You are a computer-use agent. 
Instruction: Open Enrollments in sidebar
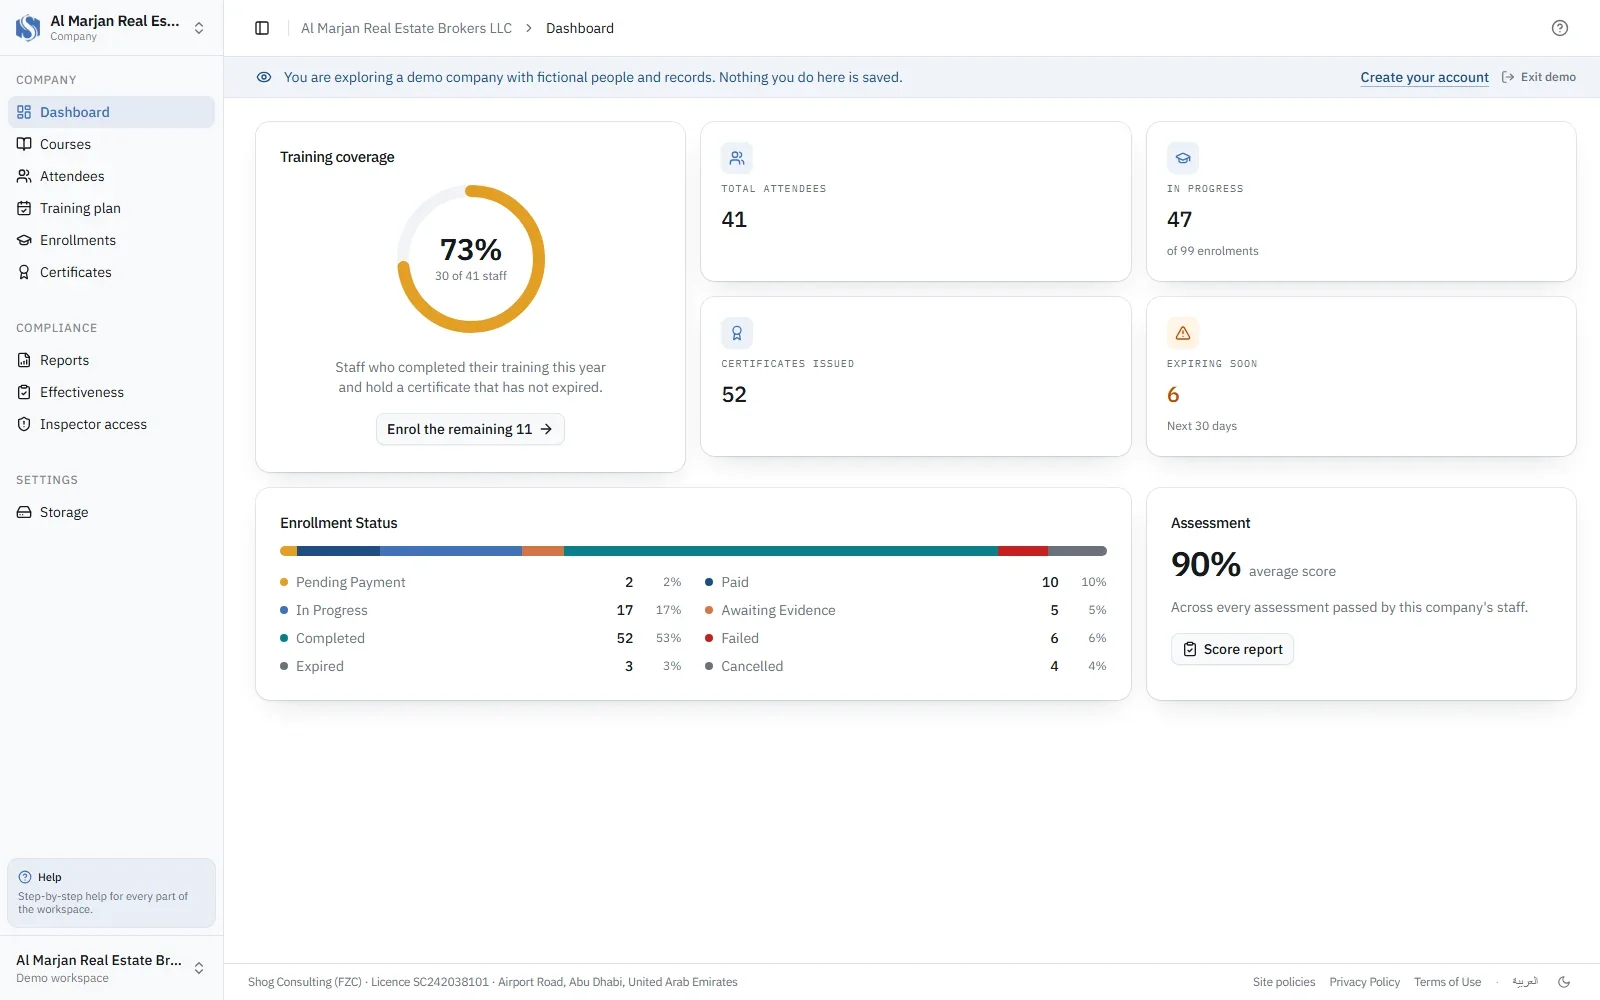(111, 240)
